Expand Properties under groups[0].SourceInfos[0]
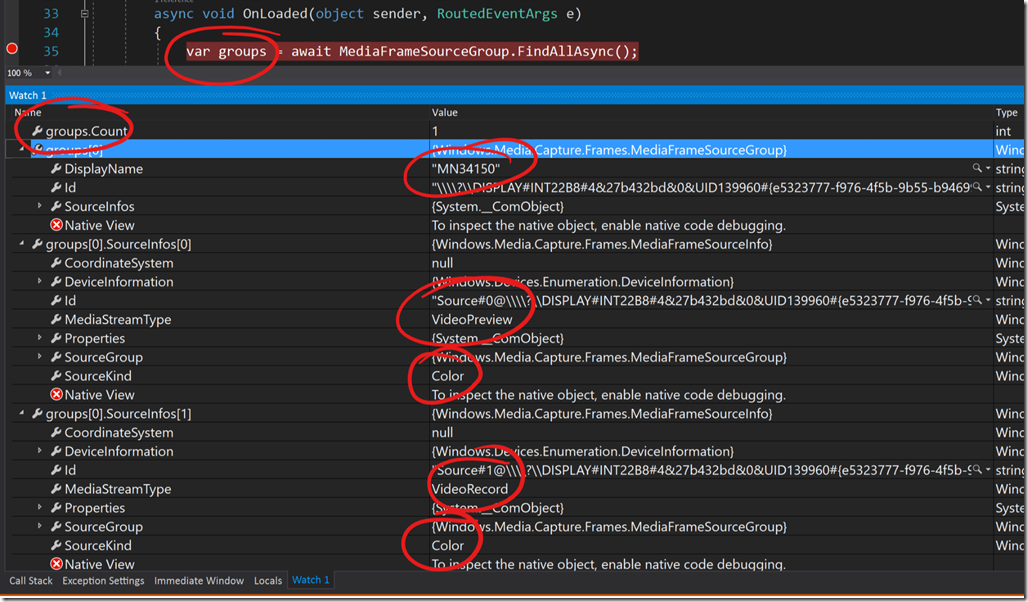 (40, 338)
